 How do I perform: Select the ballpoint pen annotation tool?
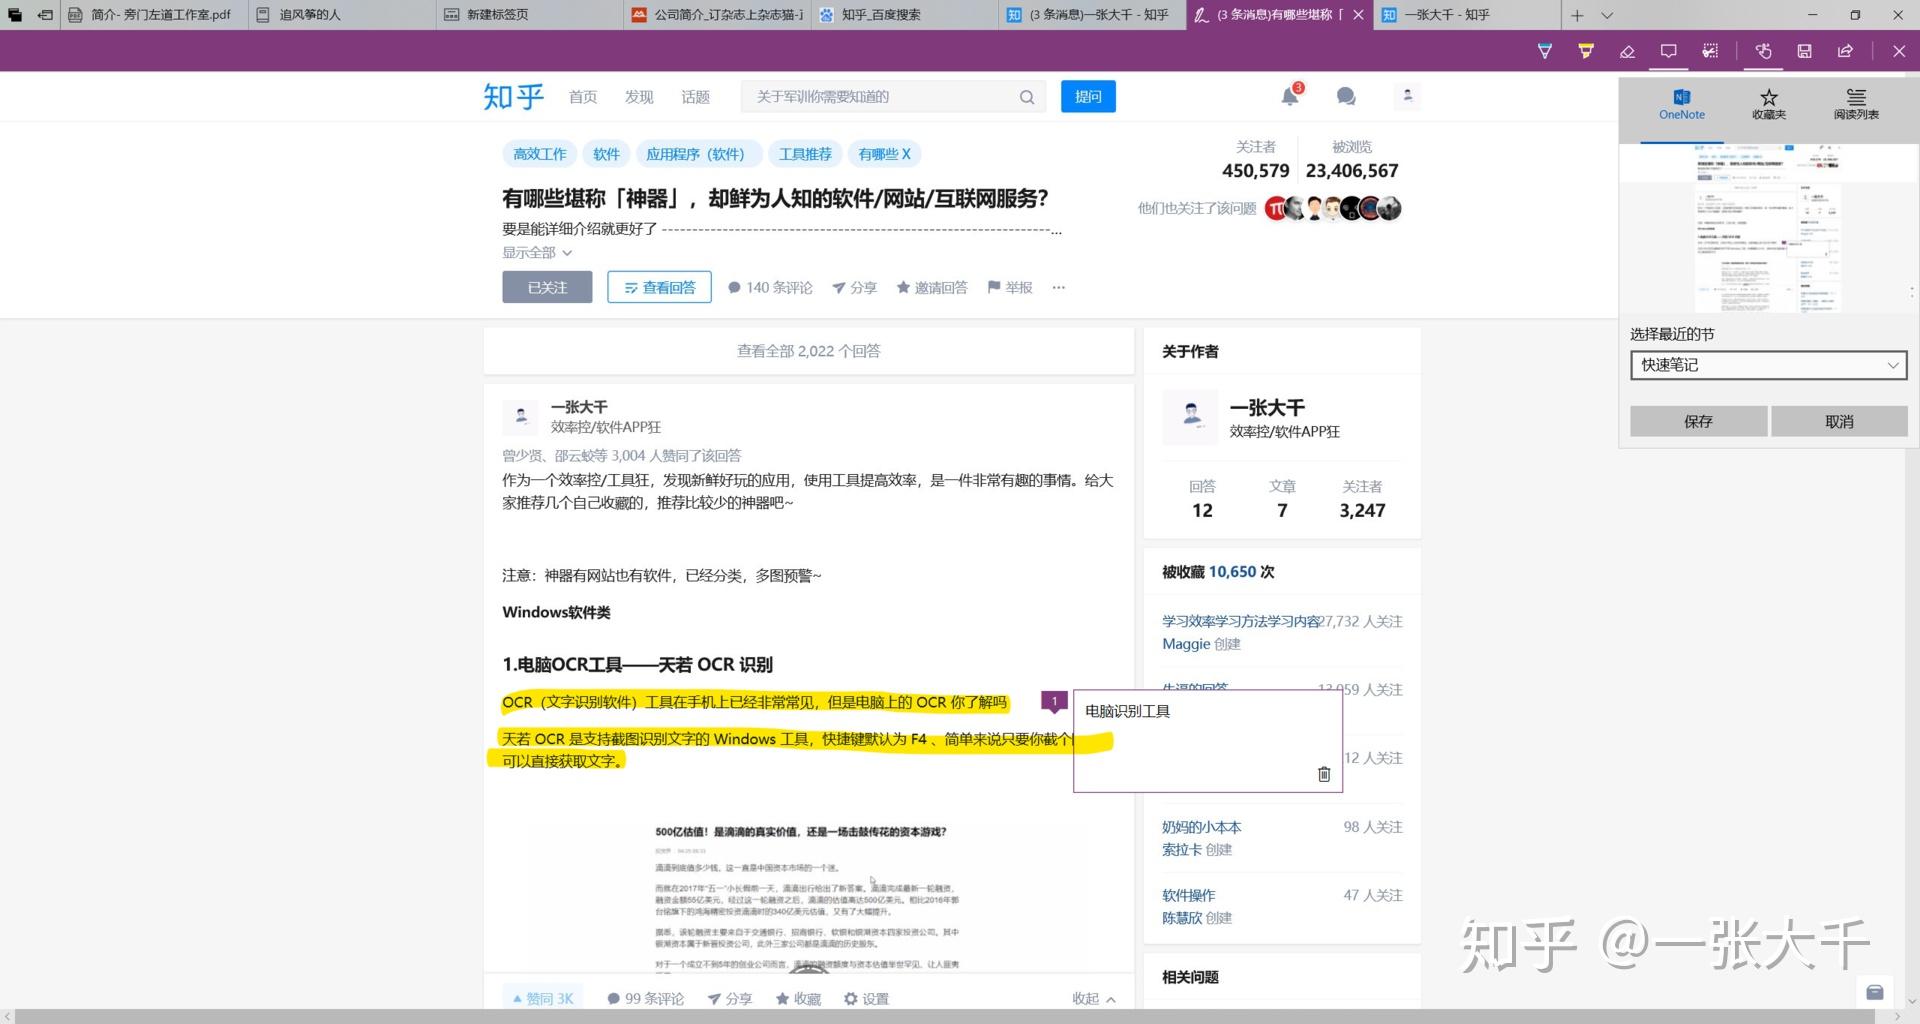[1545, 51]
